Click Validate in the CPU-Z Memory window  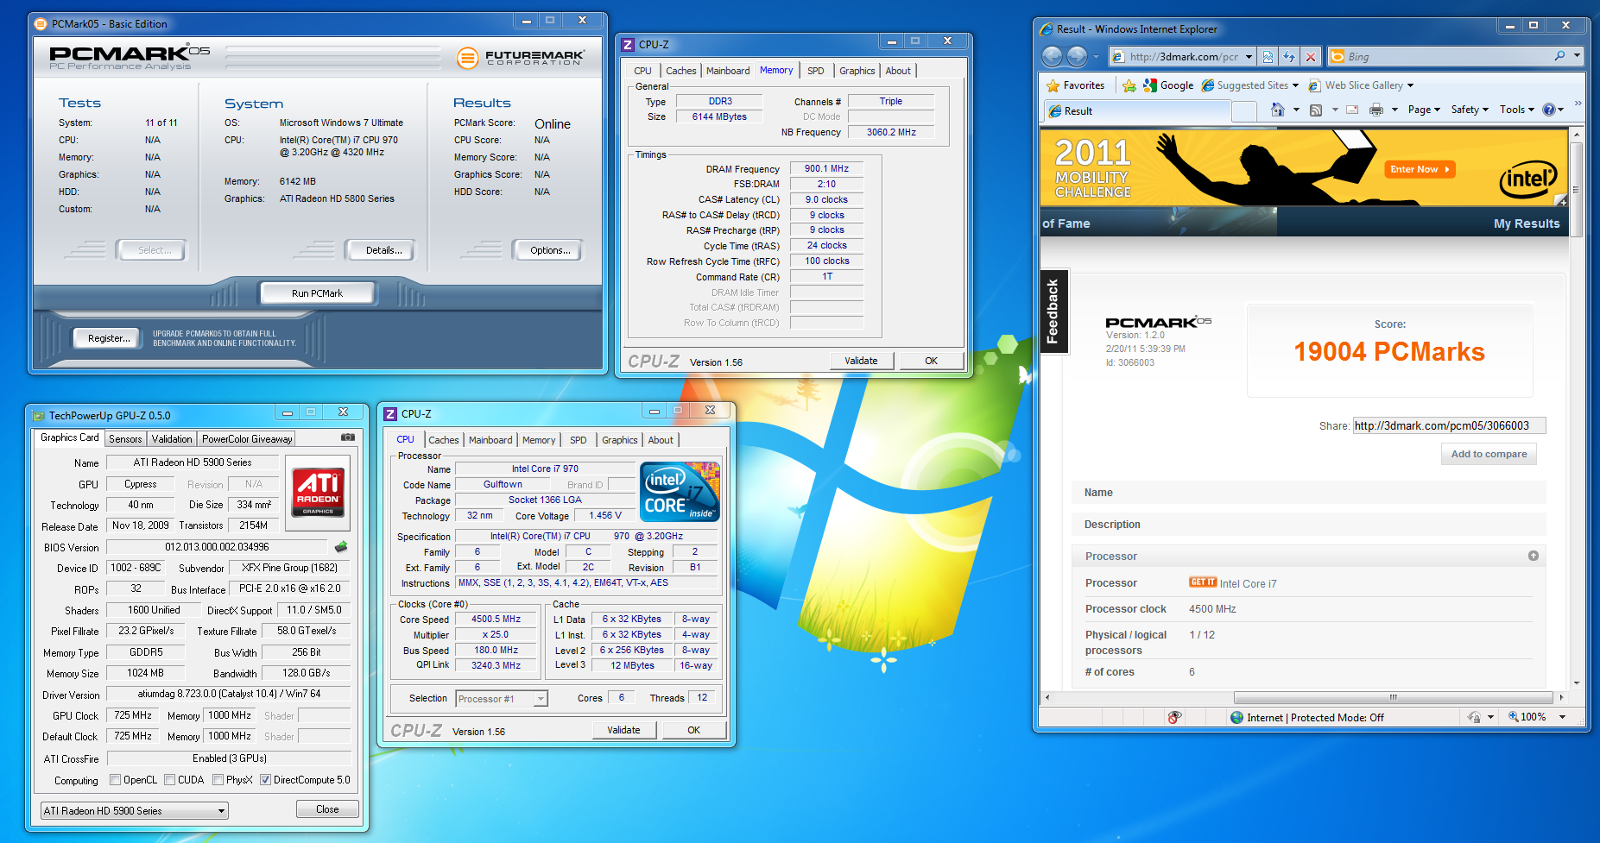(x=861, y=361)
